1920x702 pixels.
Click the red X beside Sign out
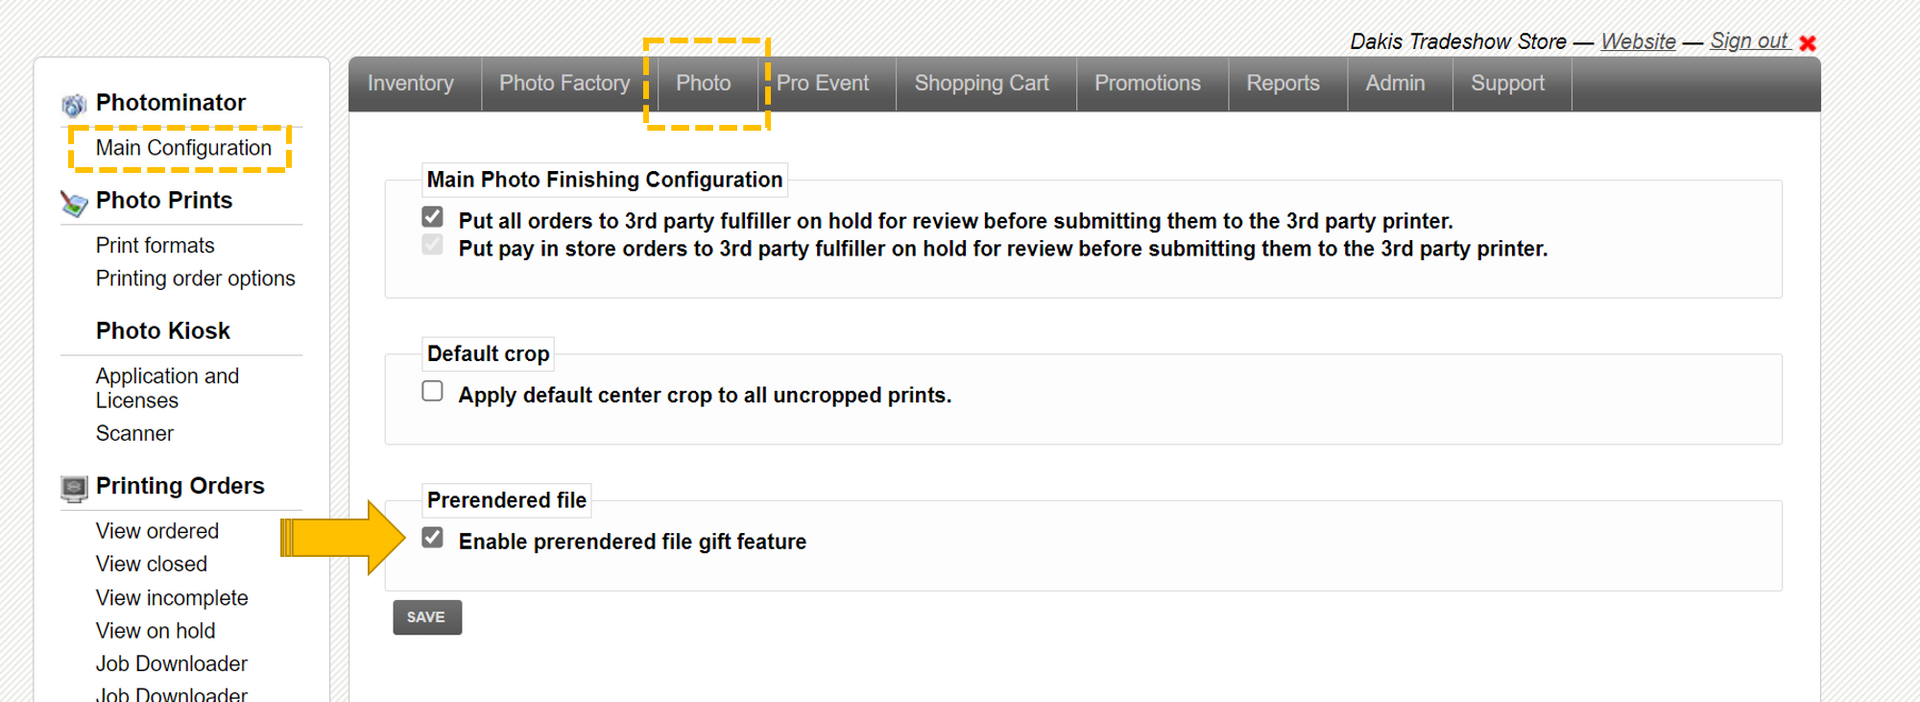coord(1807,43)
